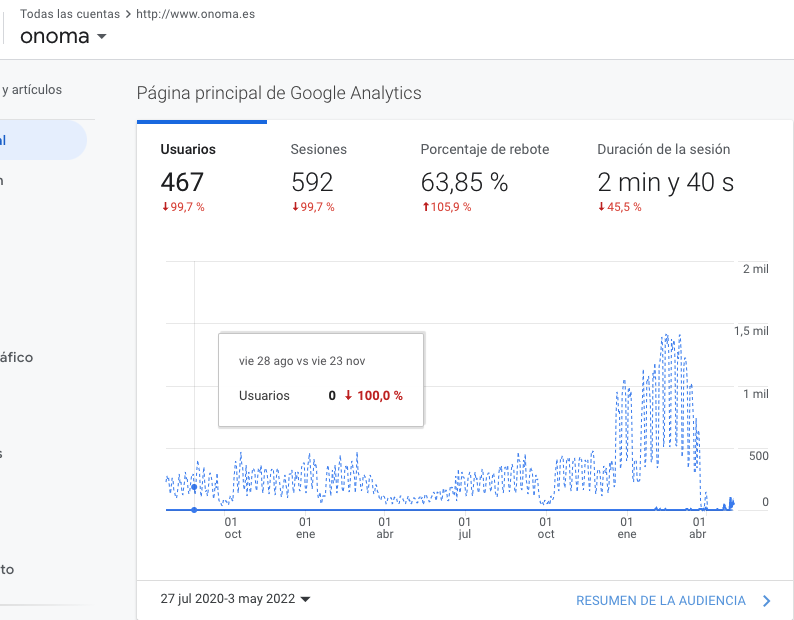Click the '1,5 mil' axis label

click(751, 331)
